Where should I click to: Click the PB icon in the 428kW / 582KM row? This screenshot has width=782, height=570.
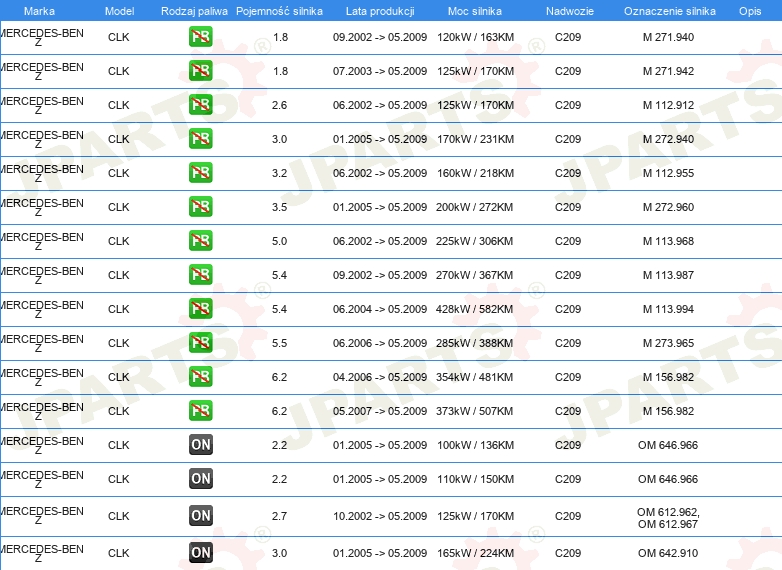tap(201, 309)
